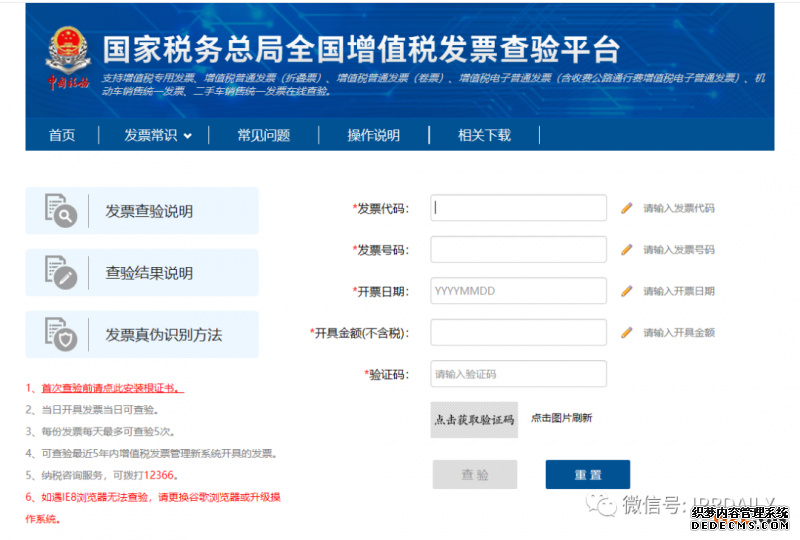The height and width of the screenshot is (540, 800).
Task: Click the 发票查验说明 document magnifier icon
Action: (60, 211)
